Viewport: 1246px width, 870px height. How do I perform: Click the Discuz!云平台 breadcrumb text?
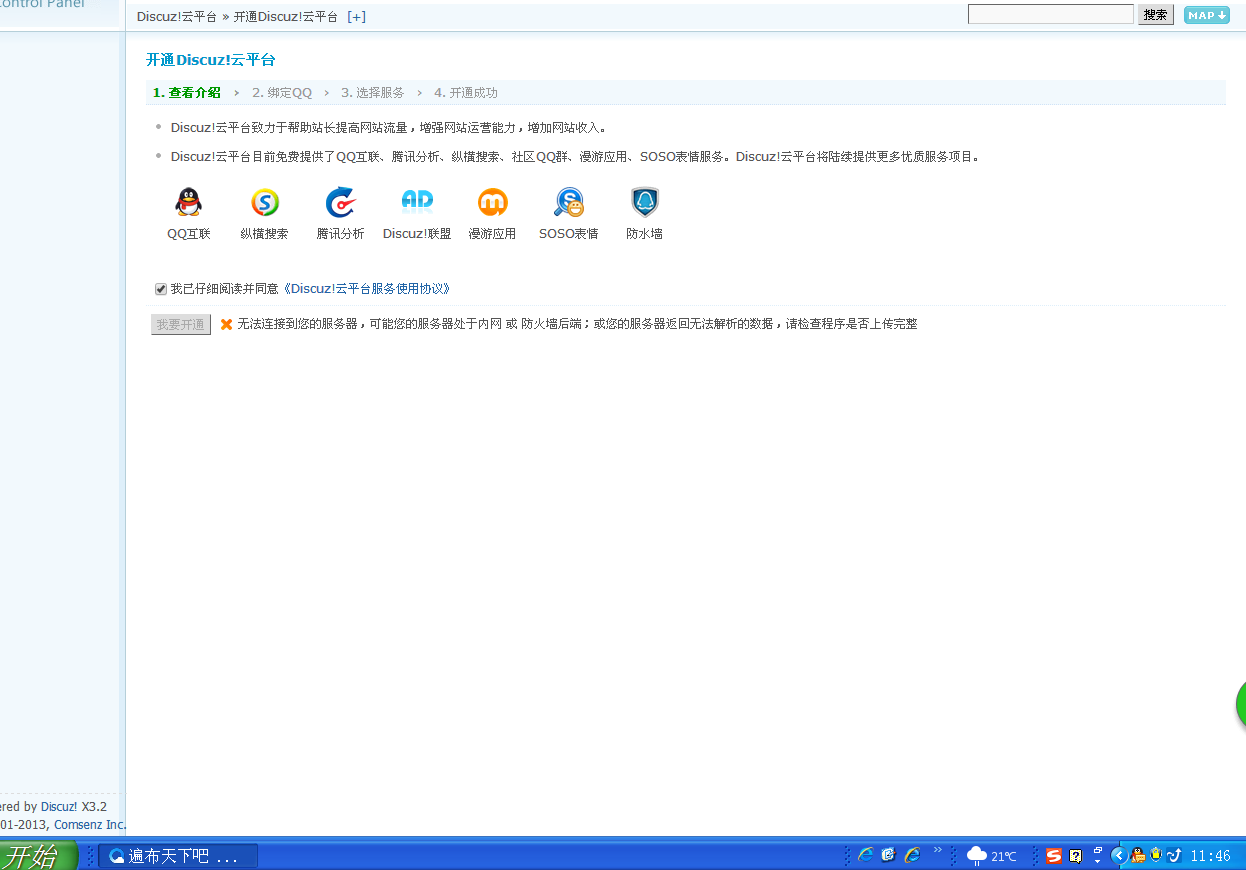click(x=177, y=17)
